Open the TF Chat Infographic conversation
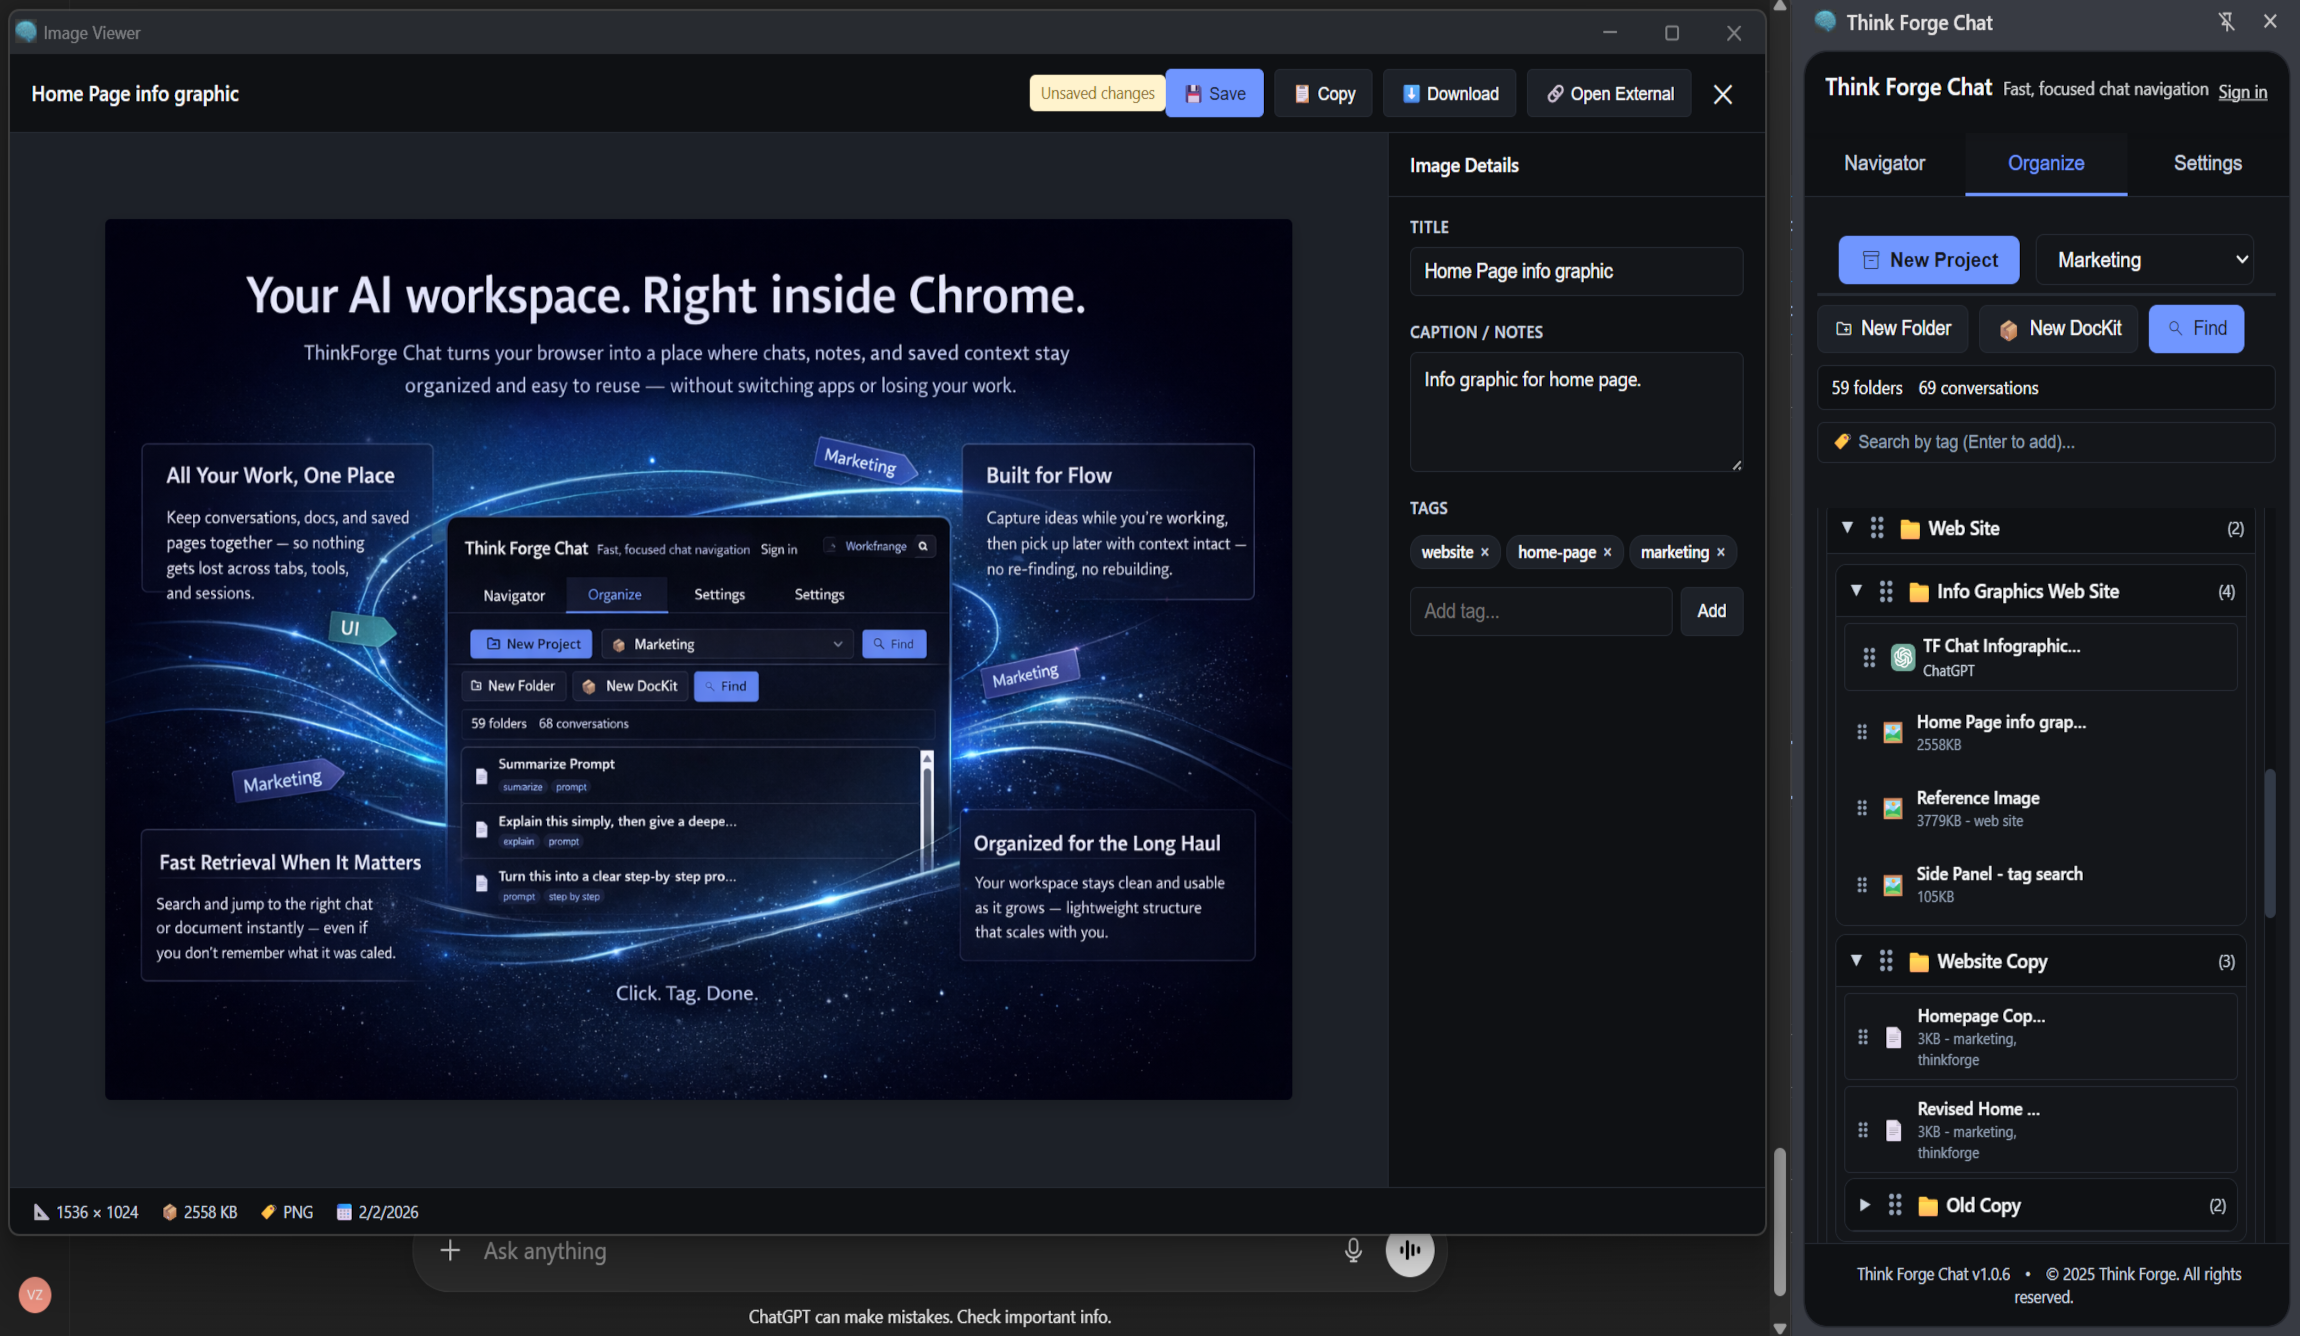Screen dimensions: 2300x1336 pos(2040,657)
